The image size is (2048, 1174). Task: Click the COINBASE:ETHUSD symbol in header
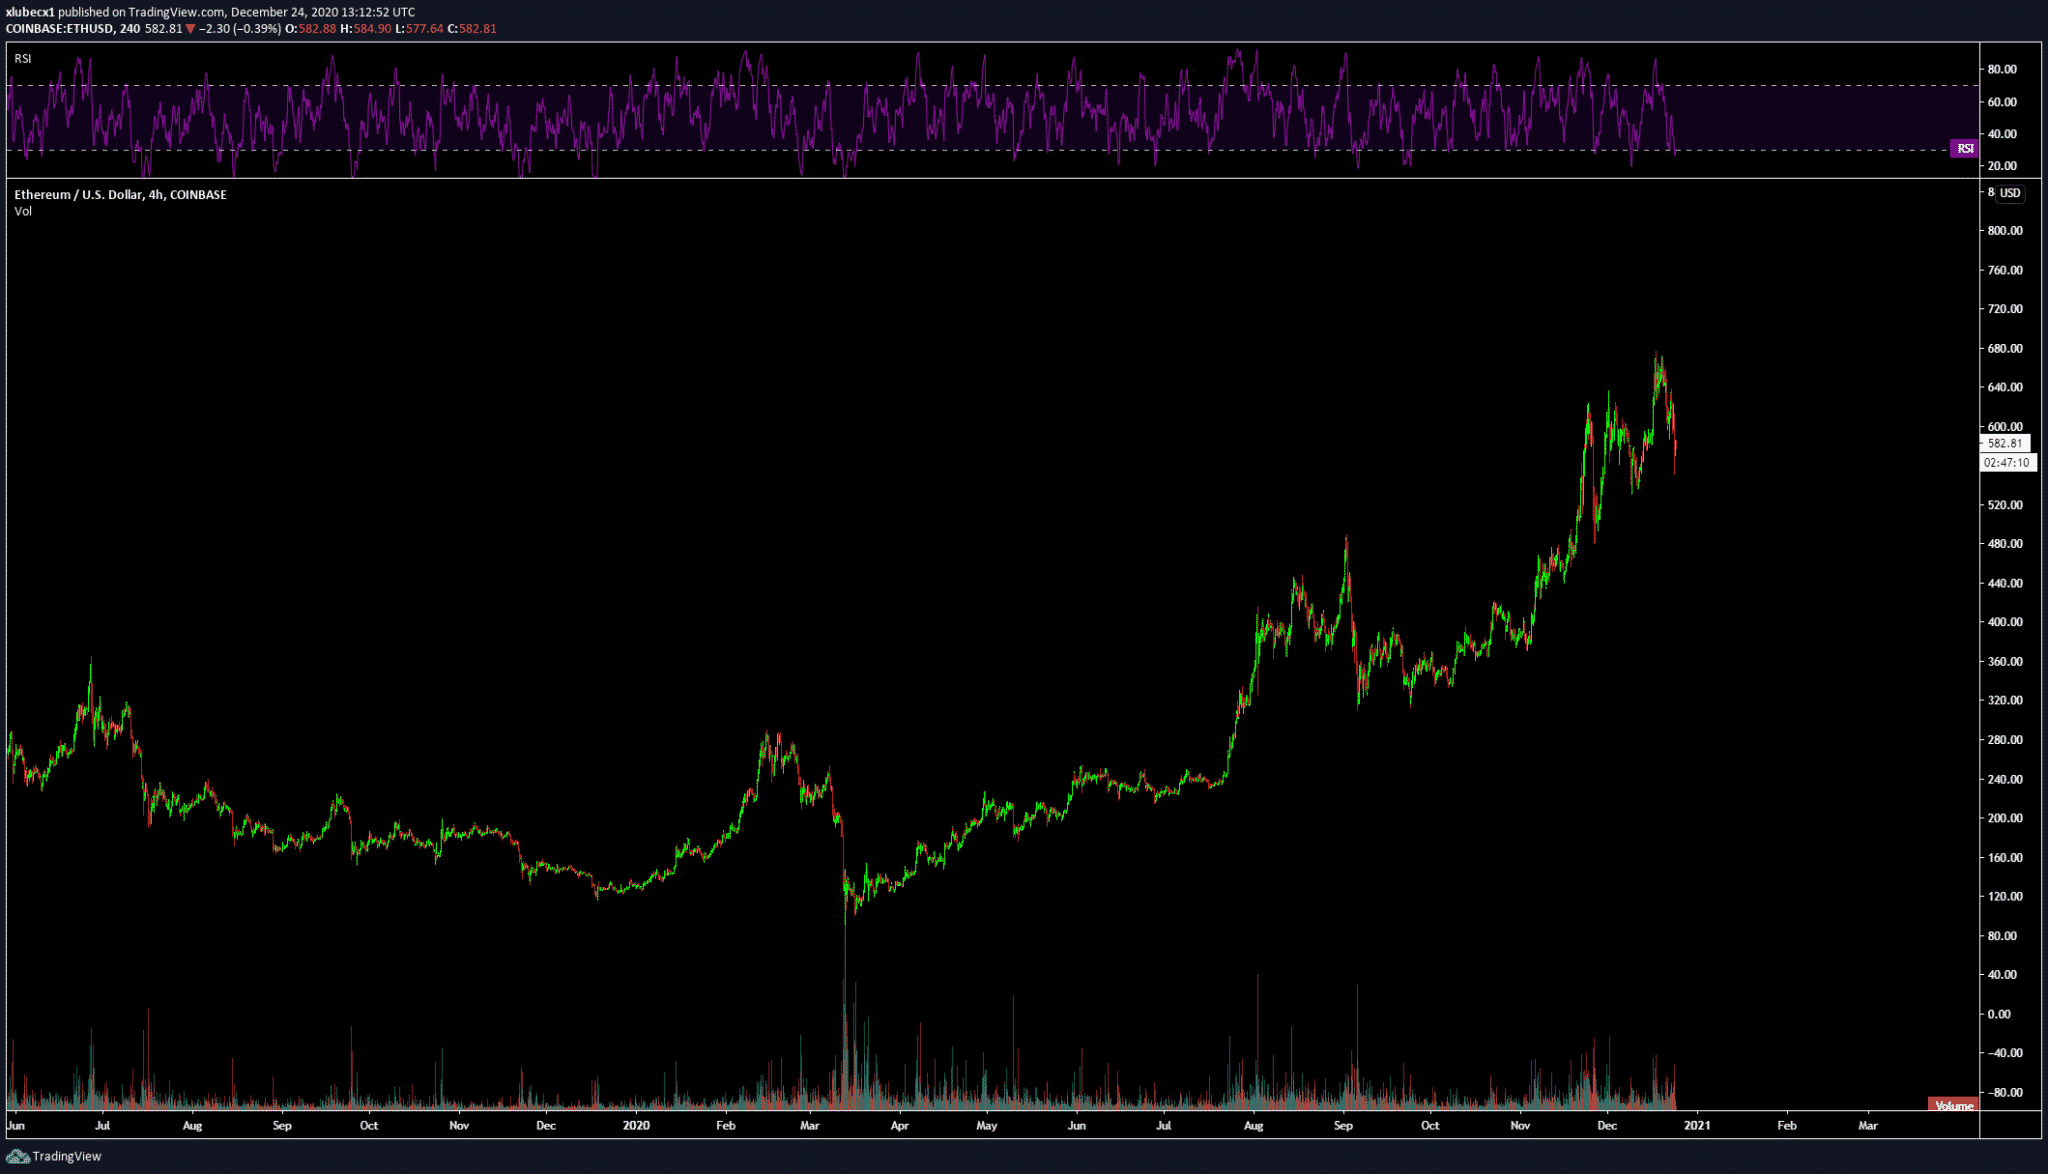59,29
